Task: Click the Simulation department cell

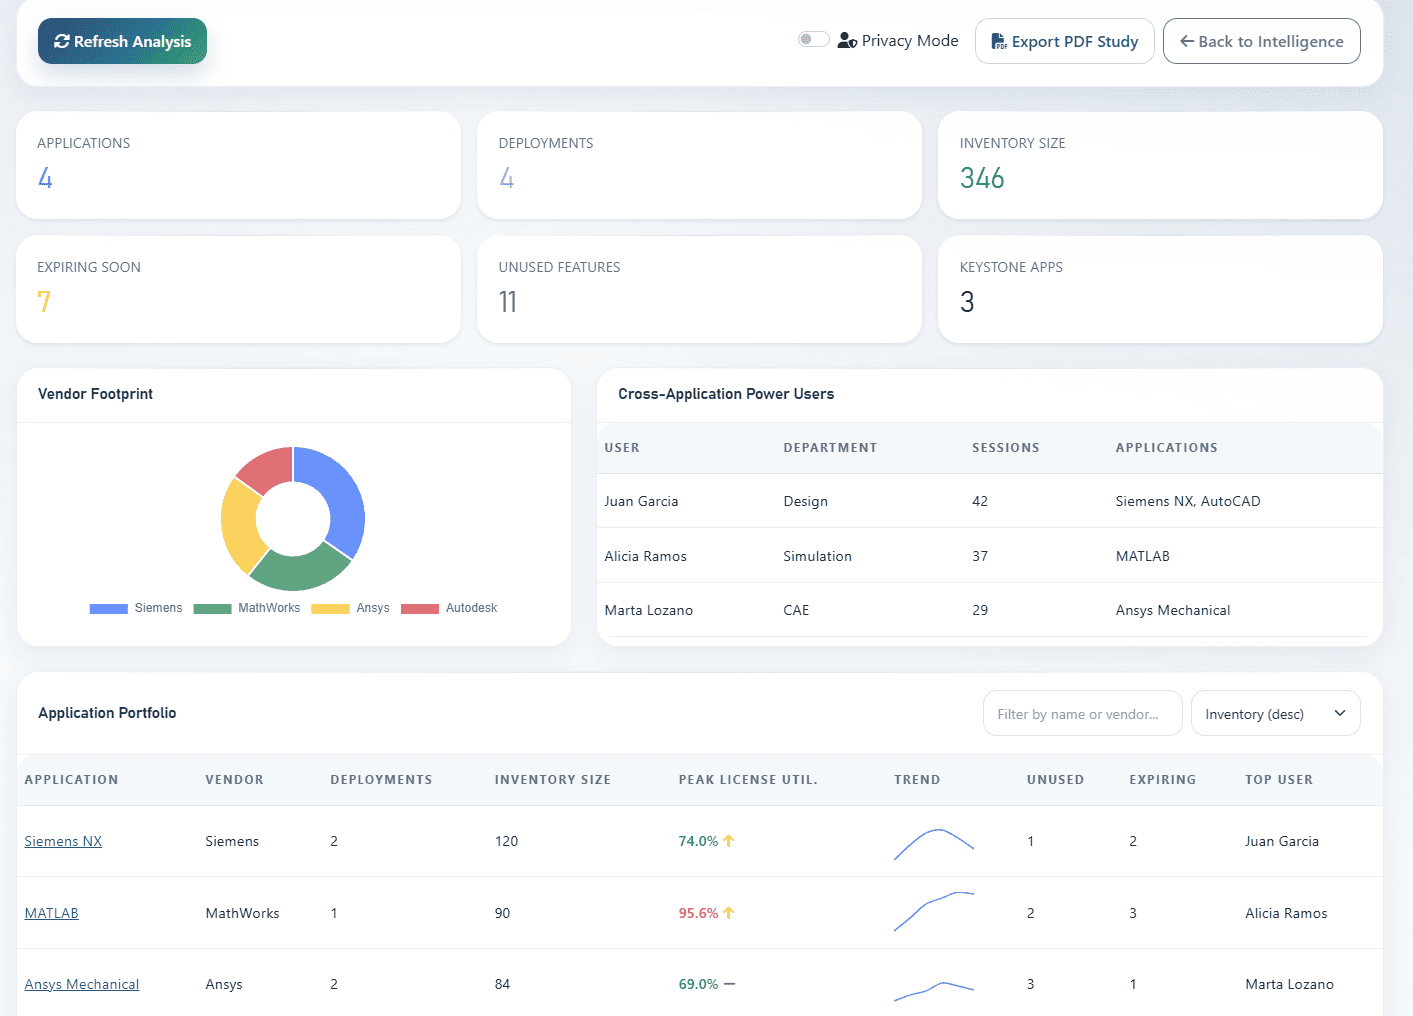Action: click(817, 556)
